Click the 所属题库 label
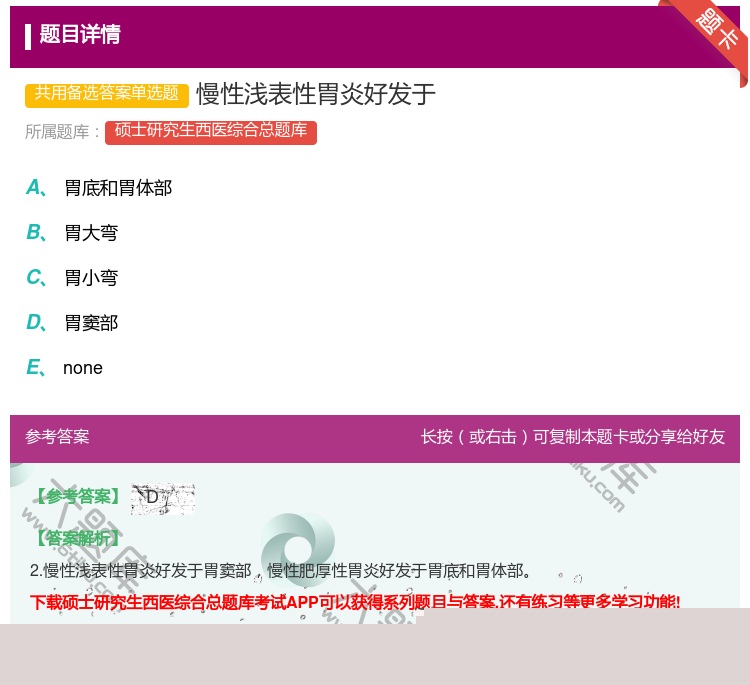 point(62,132)
